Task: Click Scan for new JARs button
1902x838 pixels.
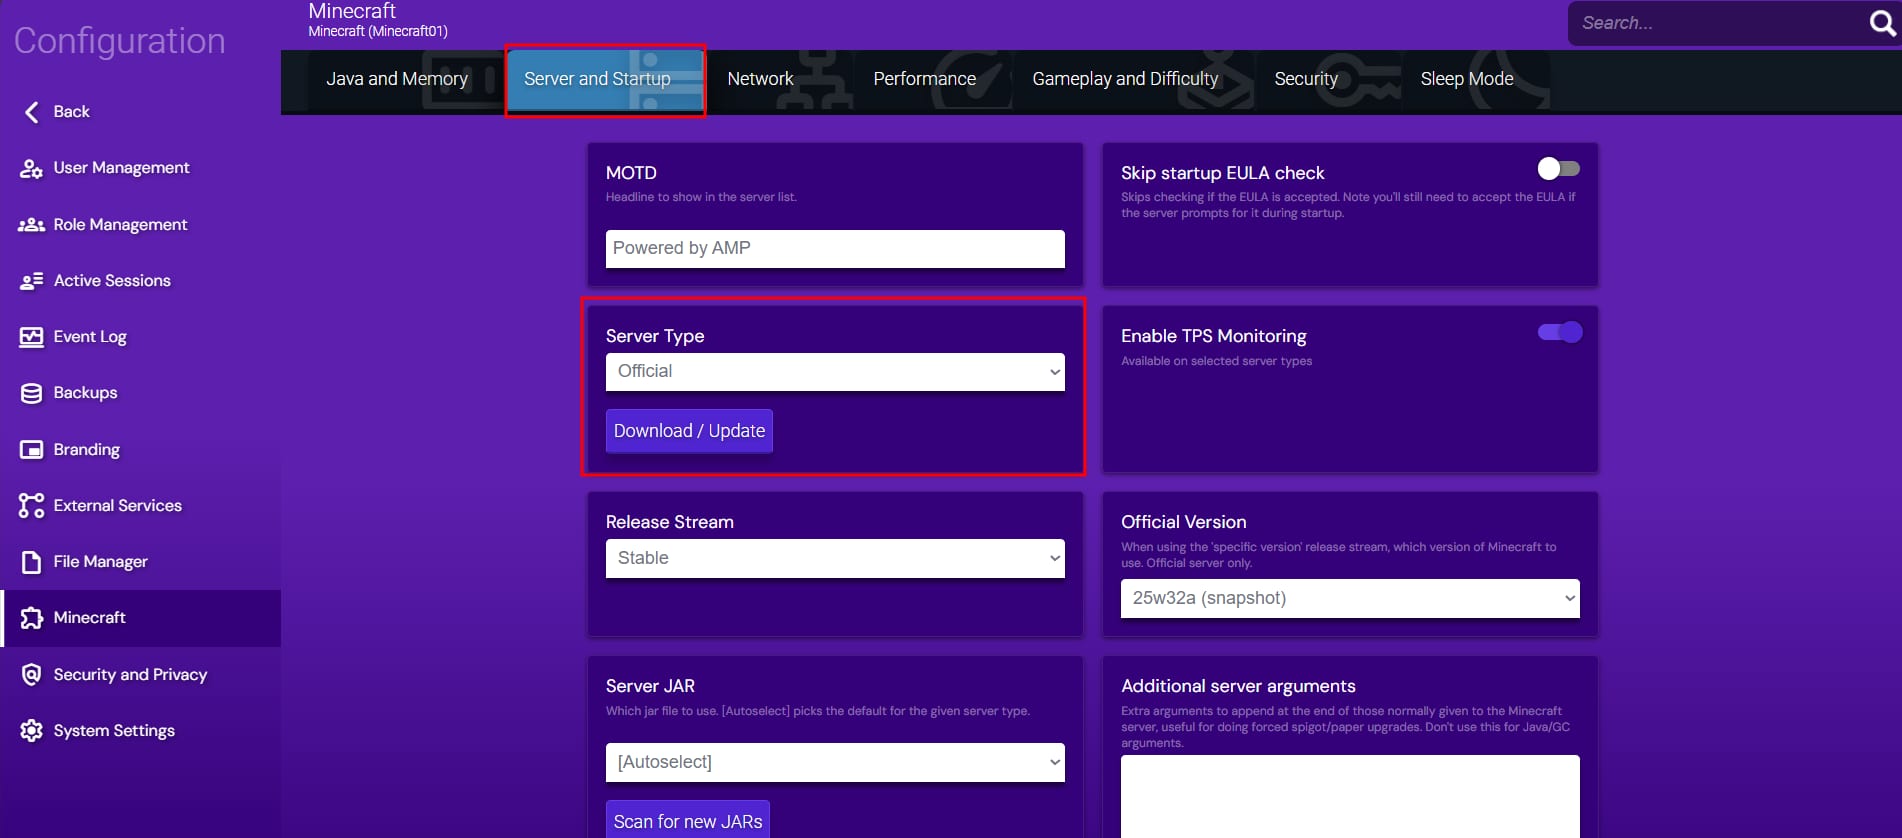Action: pos(688,821)
